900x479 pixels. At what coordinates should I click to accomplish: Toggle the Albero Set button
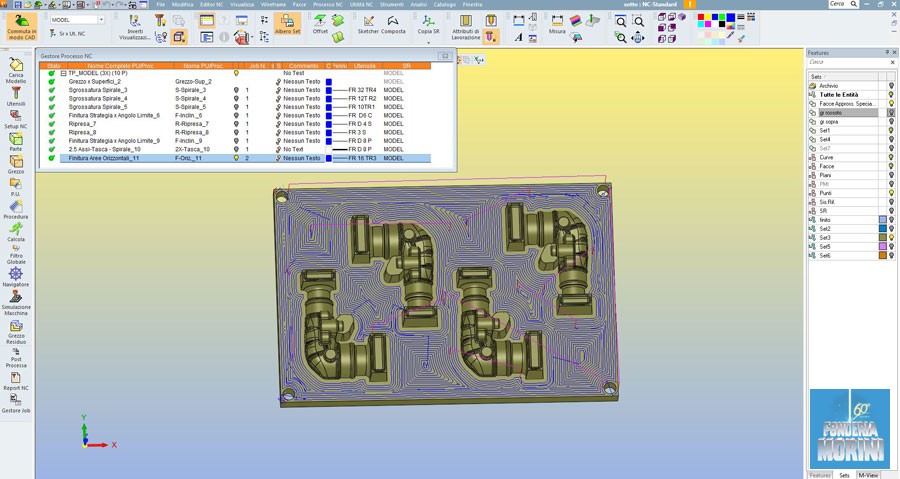click(288, 25)
